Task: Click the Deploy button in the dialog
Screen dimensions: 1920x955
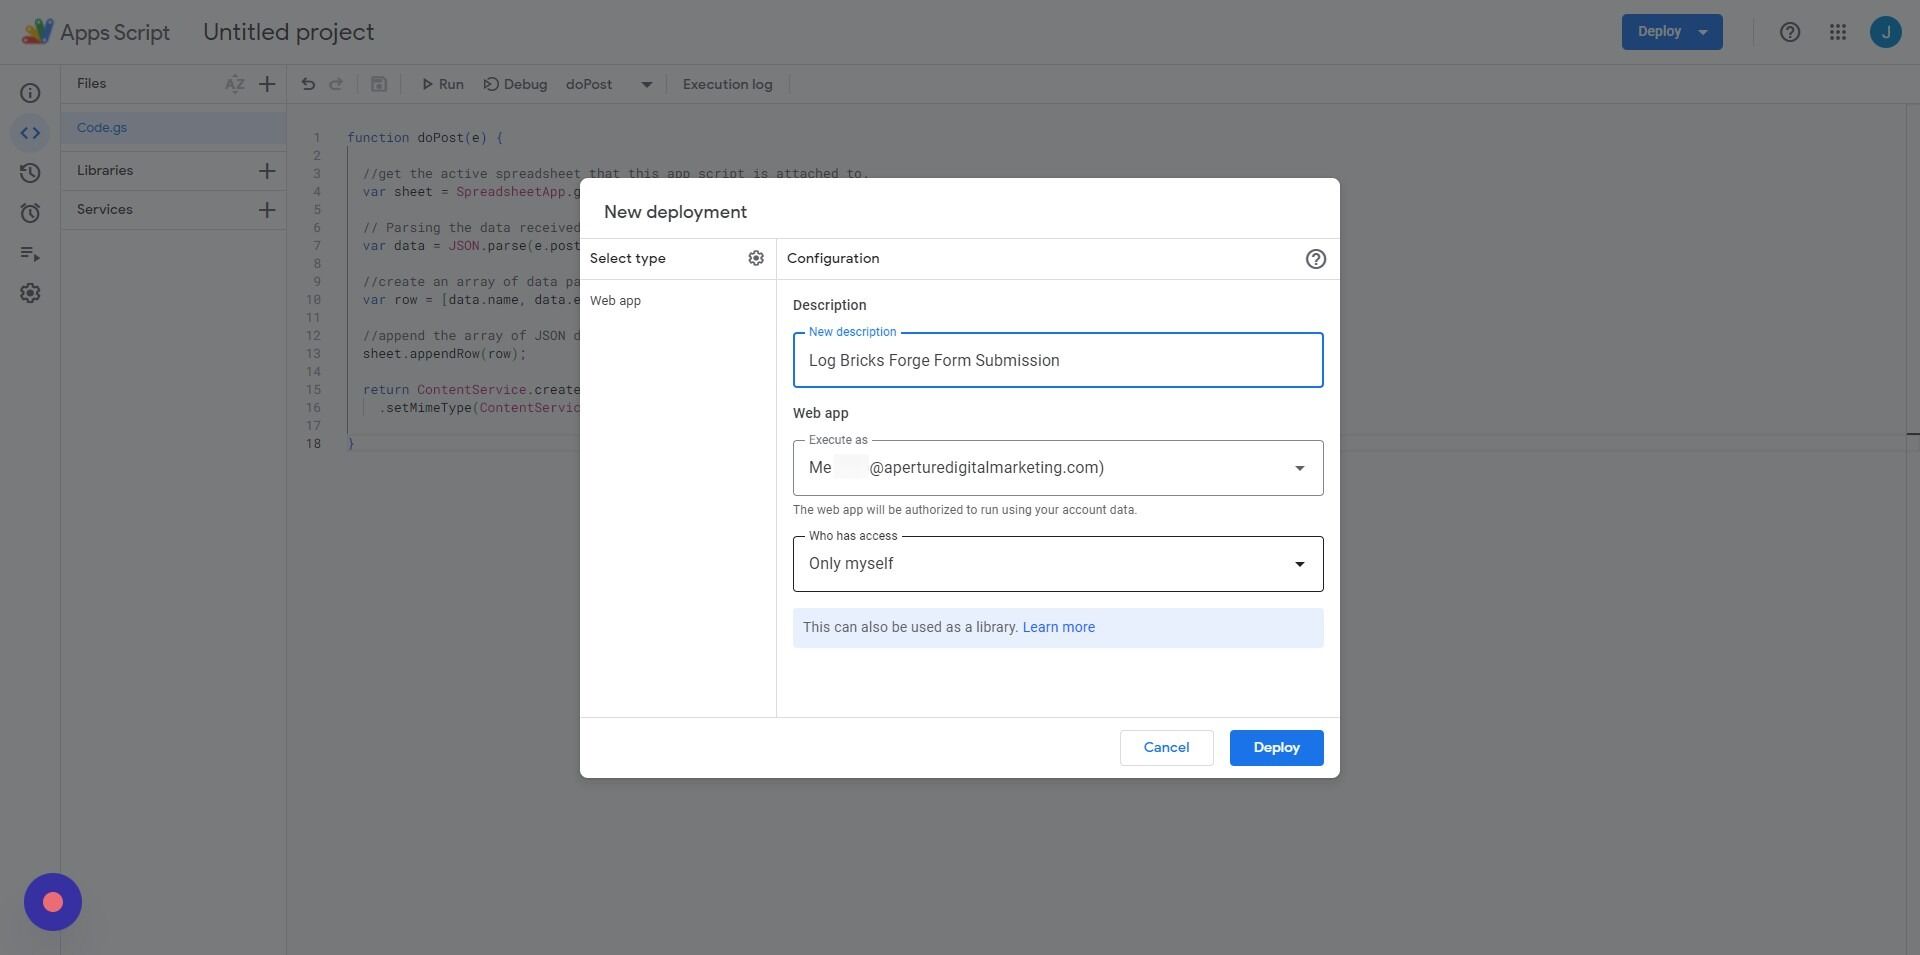Action: point(1276,747)
